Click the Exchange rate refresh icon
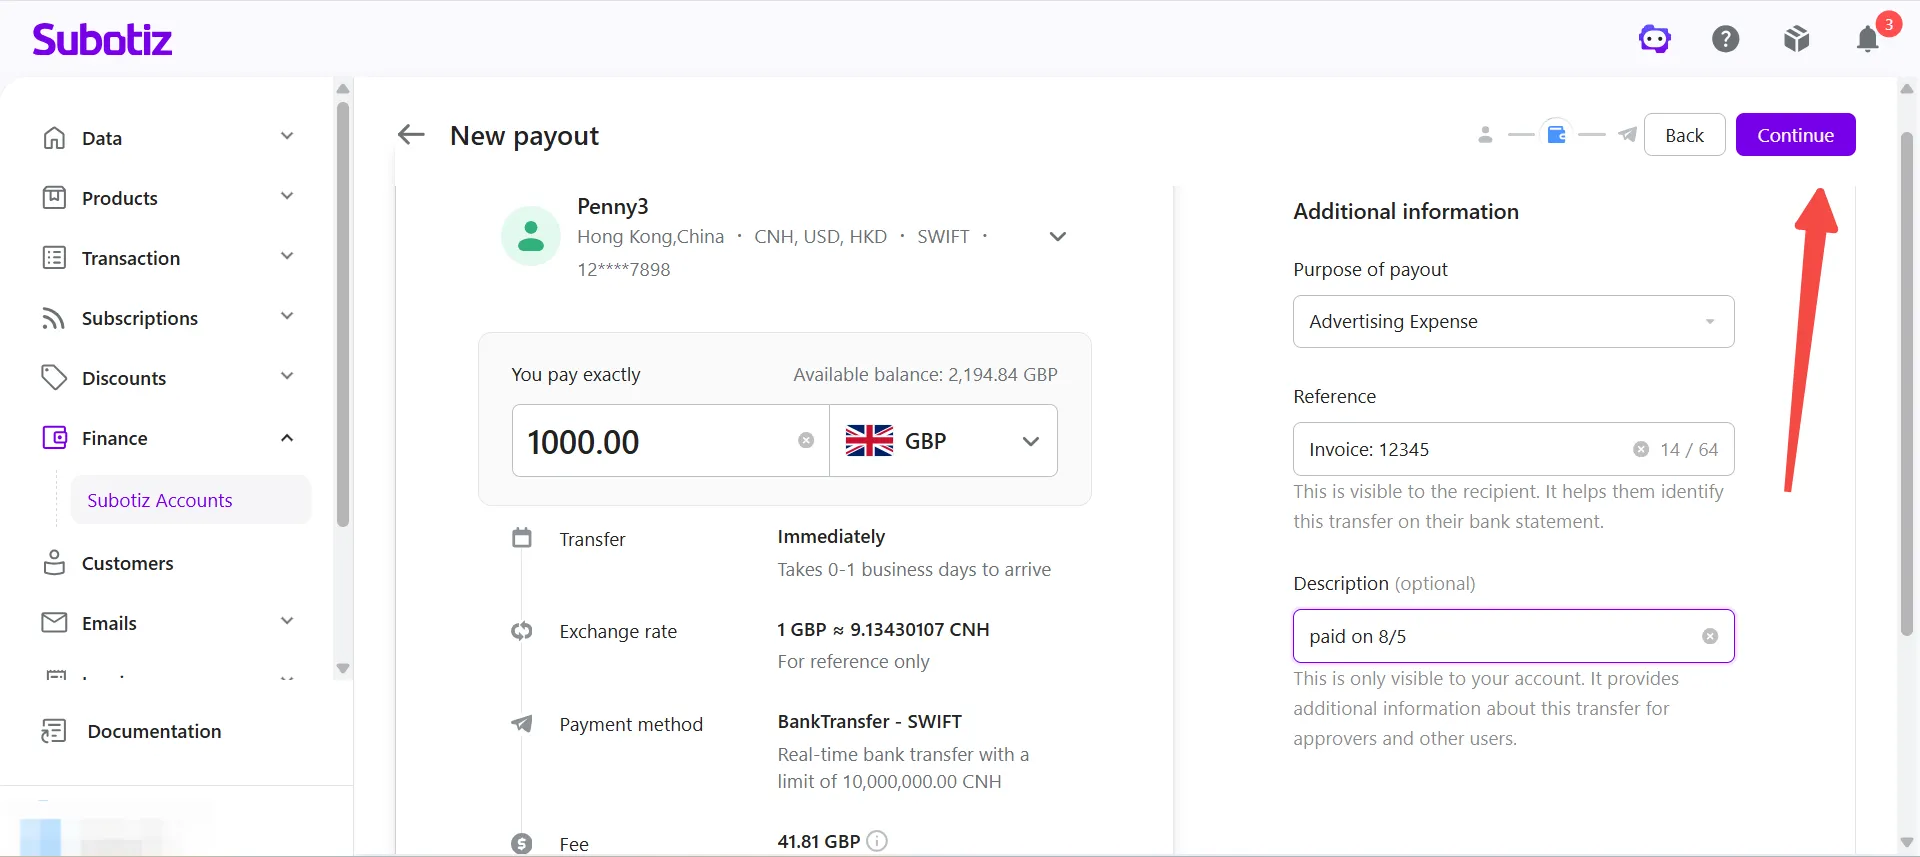Viewport: 1920px width, 857px height. pyautogui.click(x=522, y=631)
